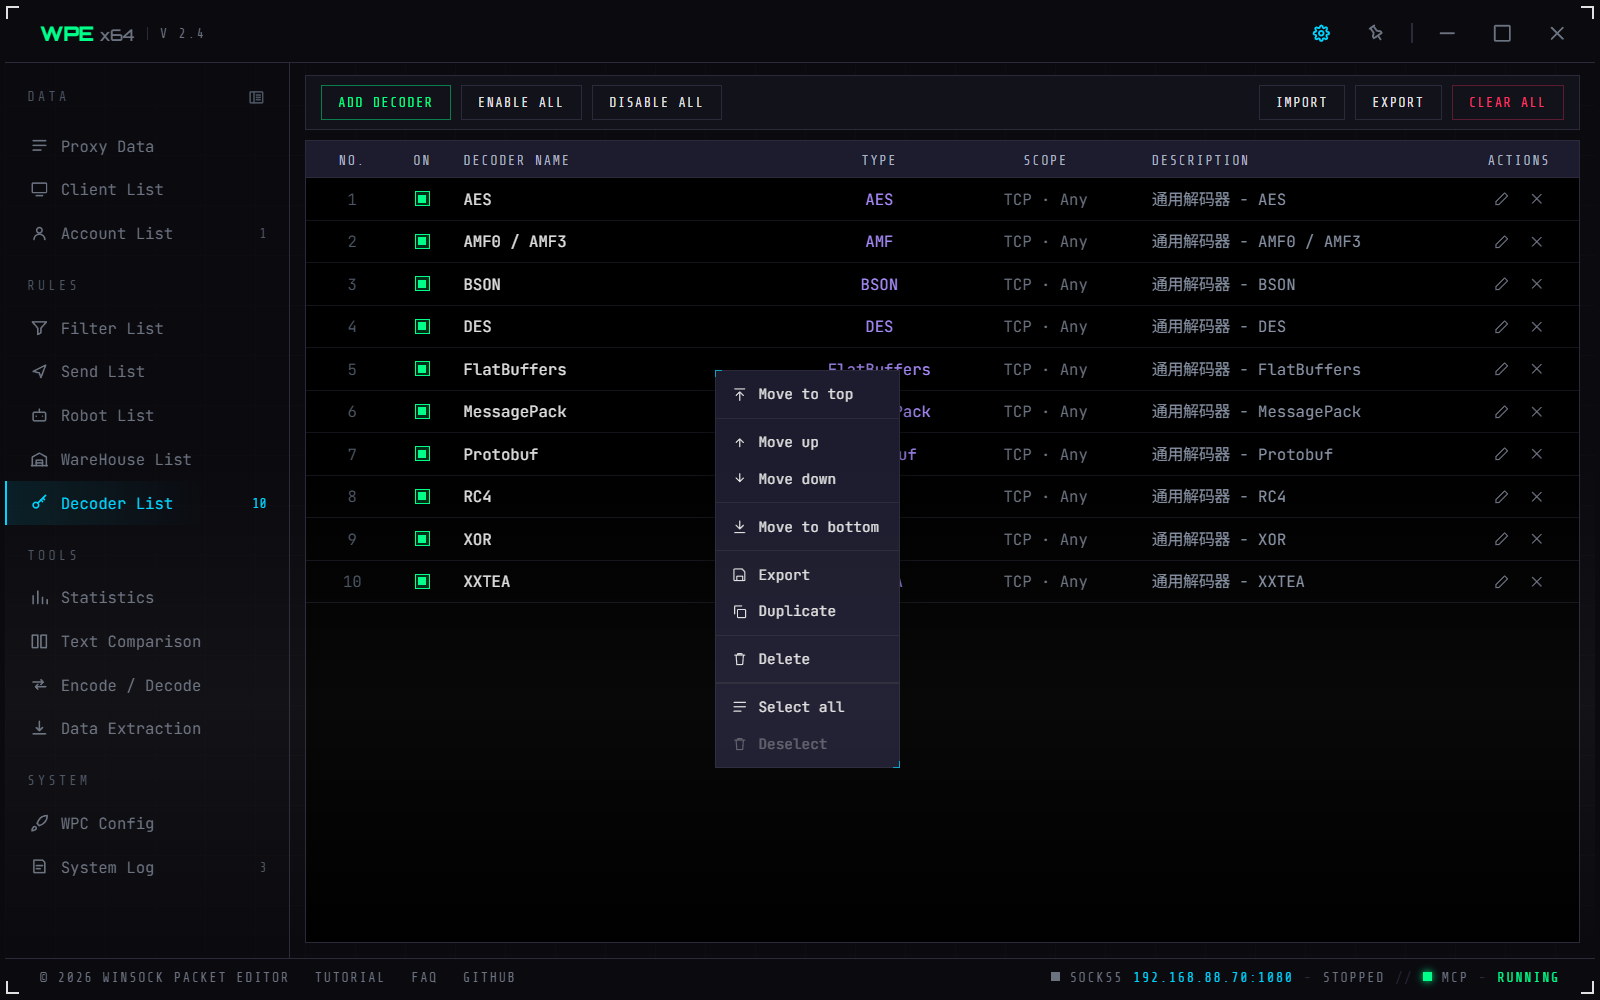Go to Encode / Decode tool

pos(146,685)
